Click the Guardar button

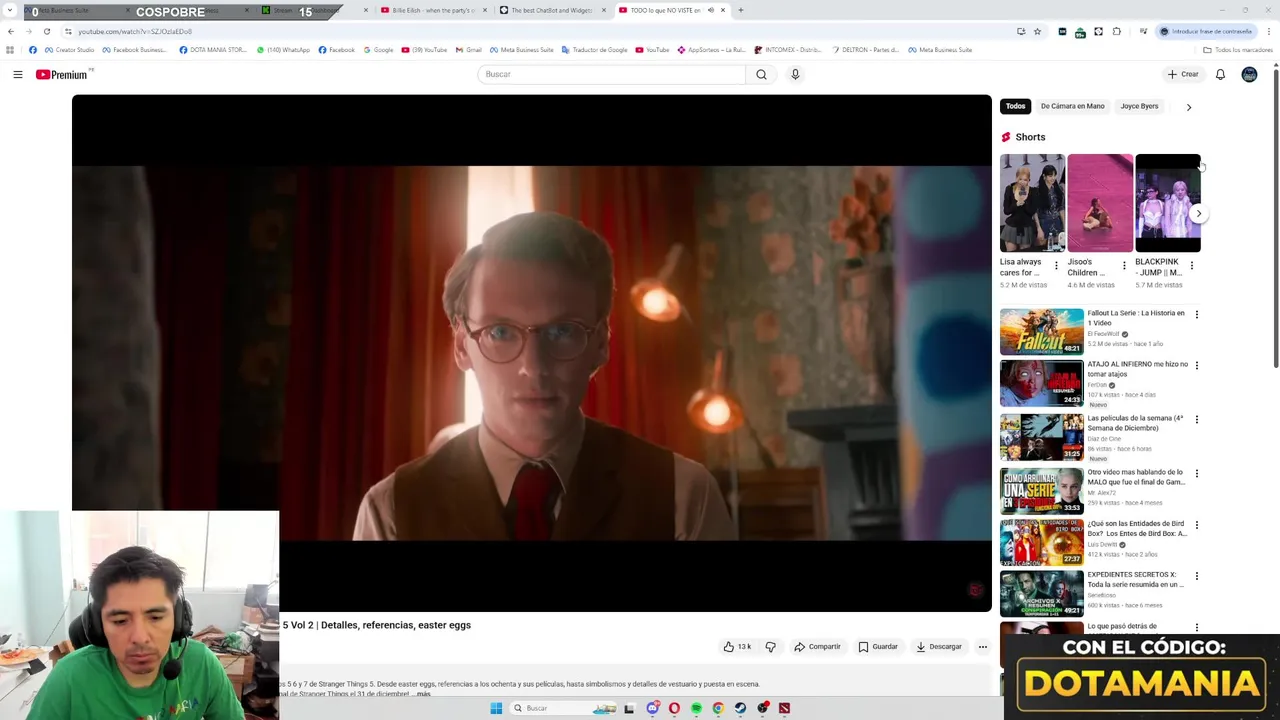coord(878,647)
